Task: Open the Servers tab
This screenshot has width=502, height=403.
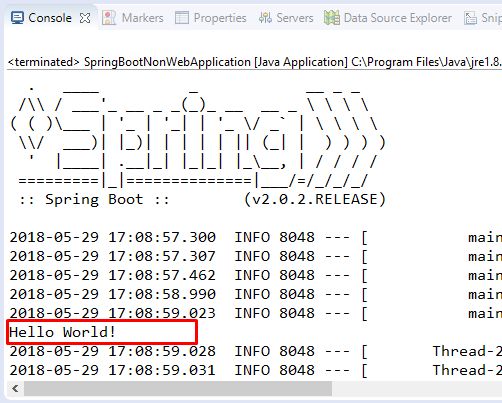Action: coord(286,18)
